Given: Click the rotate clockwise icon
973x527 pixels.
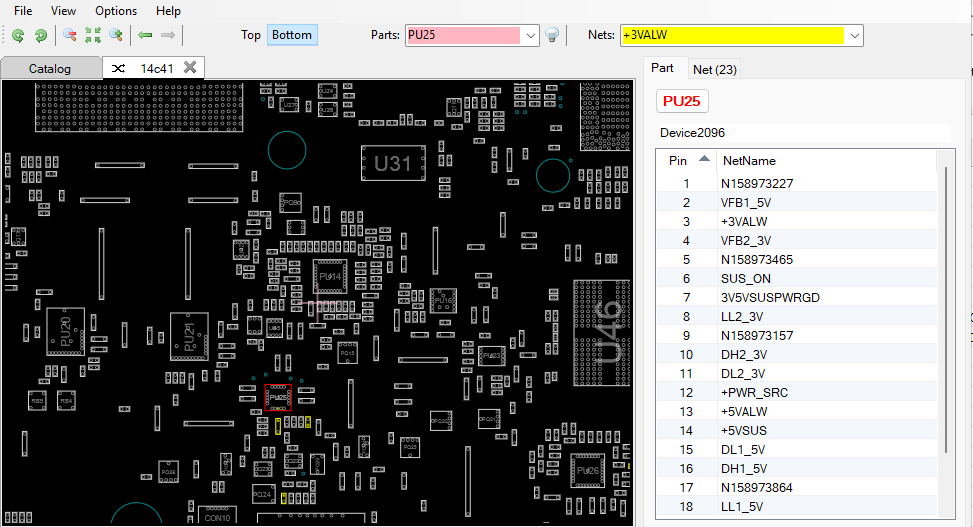Looking at the screenshot, I should pos(41,35).
